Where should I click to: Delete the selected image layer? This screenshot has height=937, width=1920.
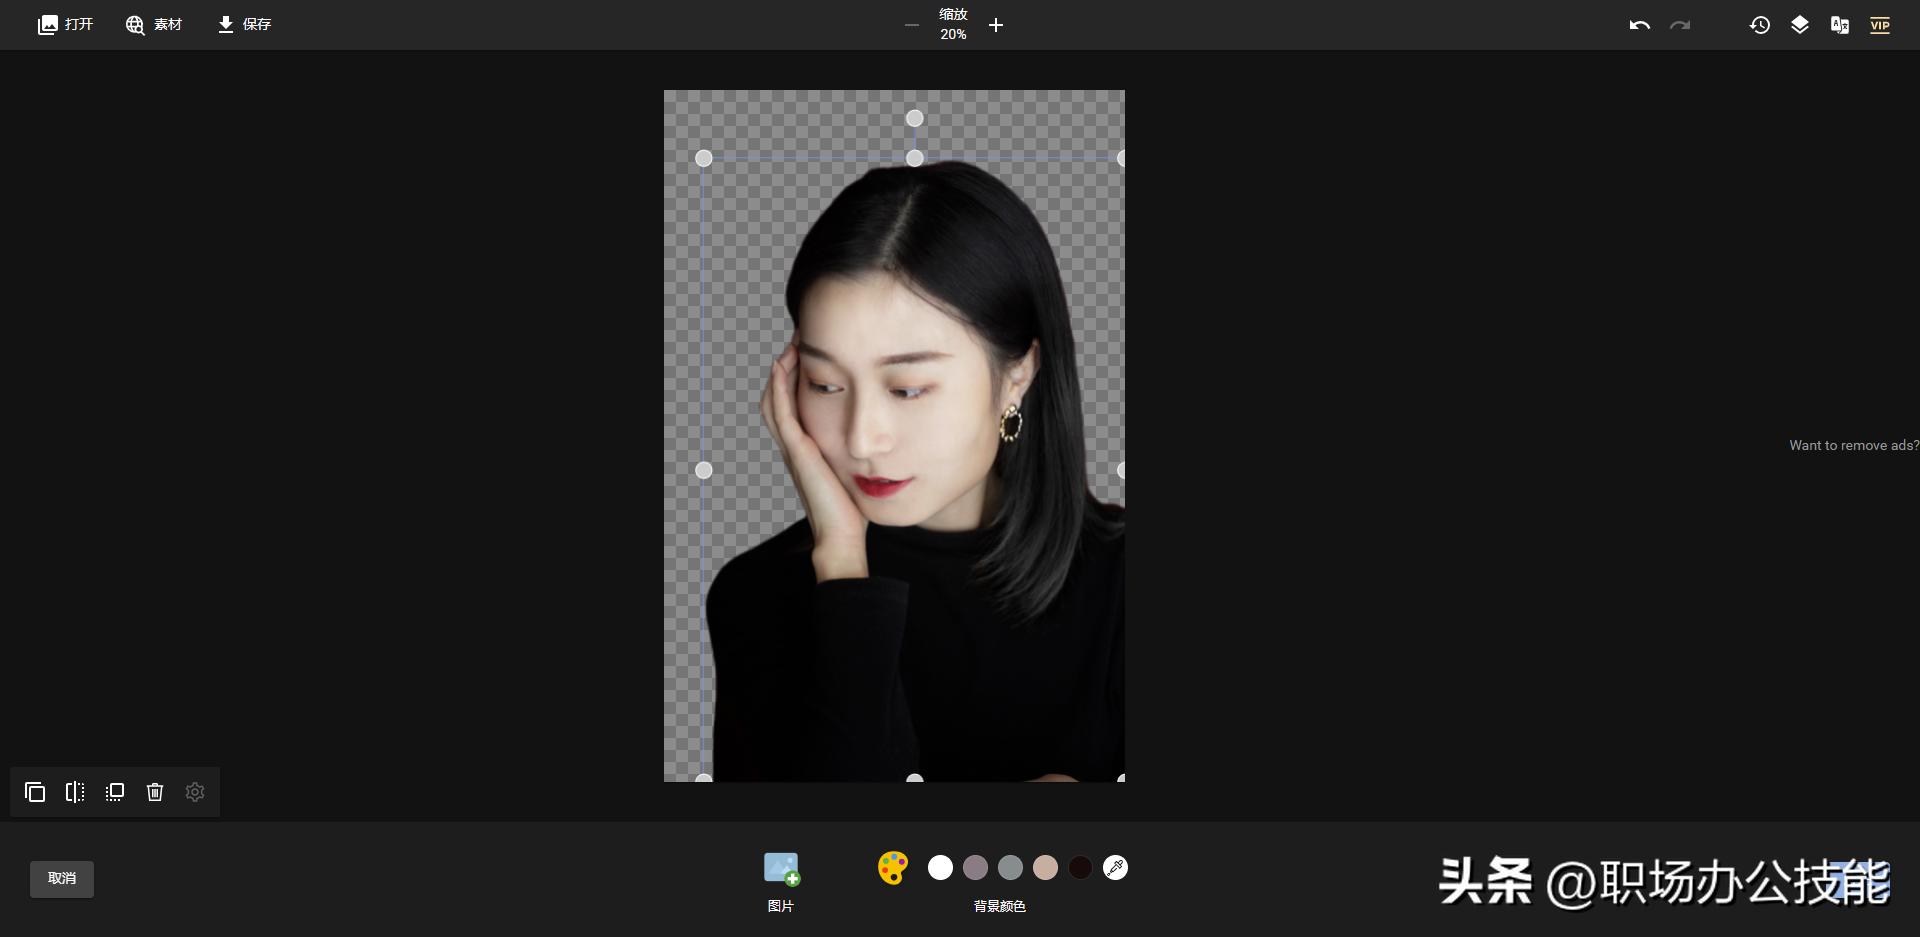[155, 792]
